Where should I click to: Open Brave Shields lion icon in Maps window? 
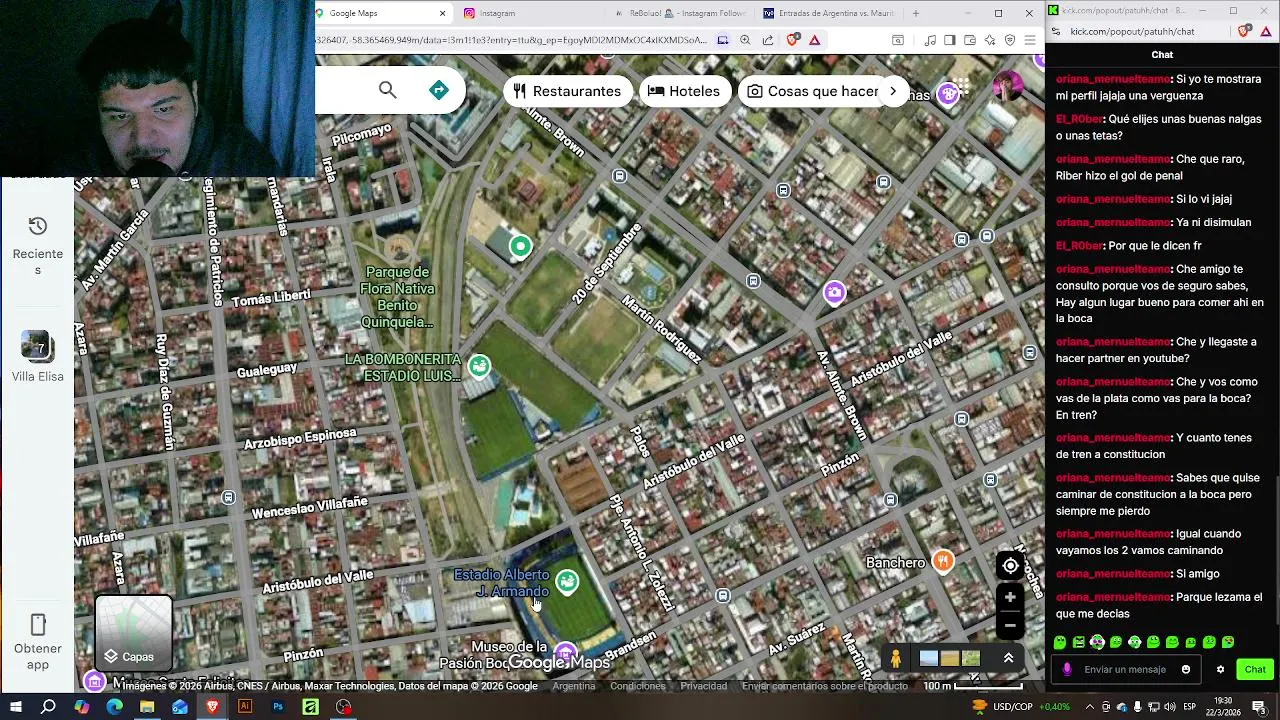[x=793, y=40]
